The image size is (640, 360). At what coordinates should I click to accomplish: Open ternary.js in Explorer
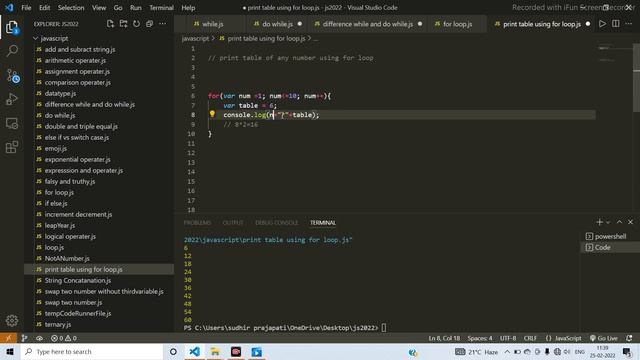pyautogui.click(x=58, y=324)
